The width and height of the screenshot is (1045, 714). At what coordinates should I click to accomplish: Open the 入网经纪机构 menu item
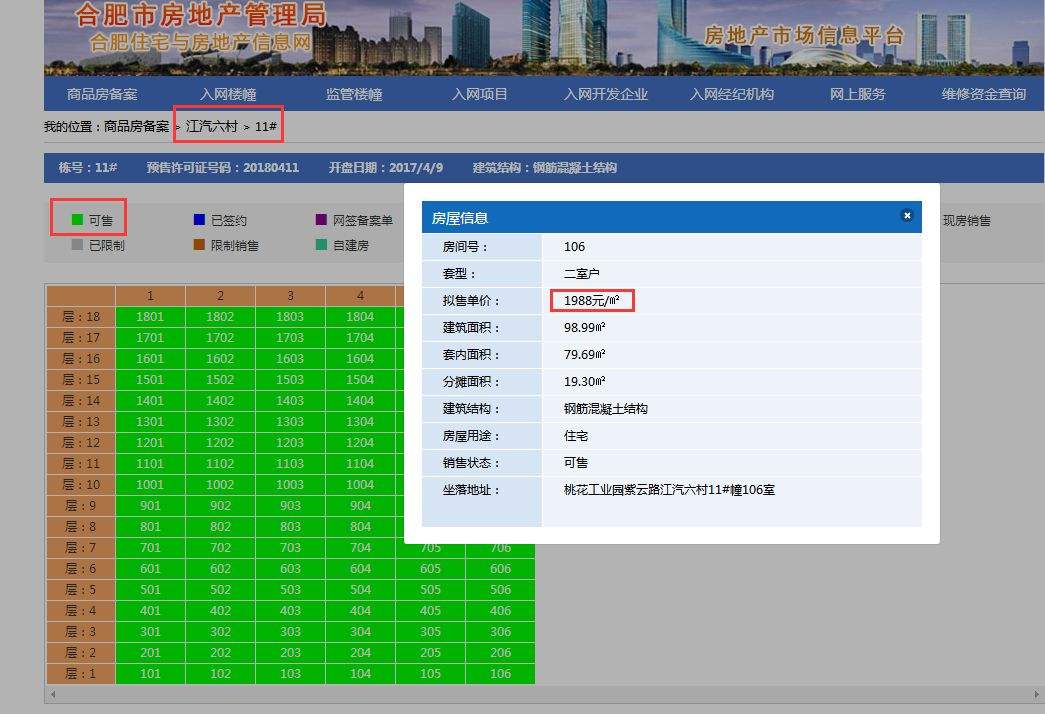(x=732, y=94)
